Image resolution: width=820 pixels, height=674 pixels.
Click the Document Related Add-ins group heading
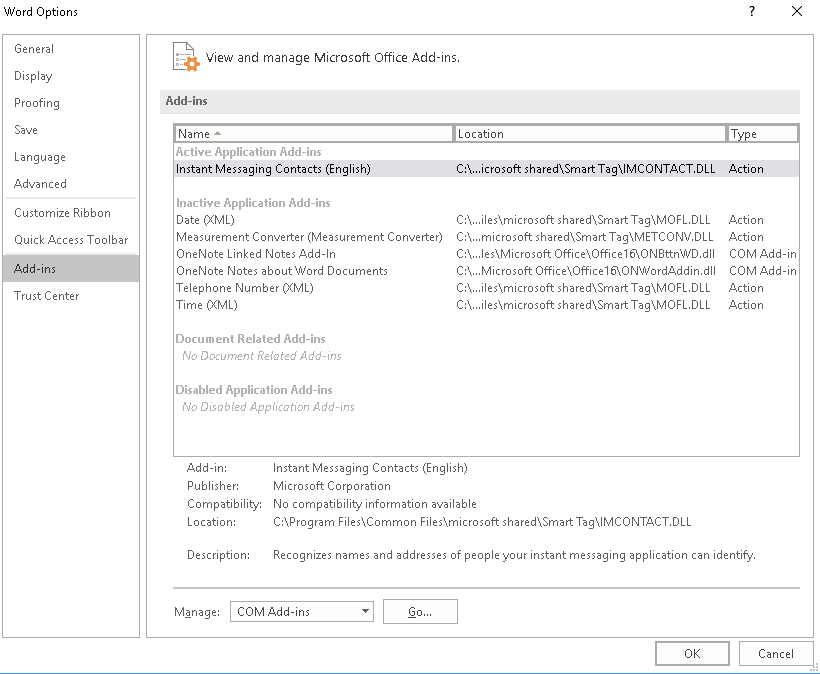(250, 339)
